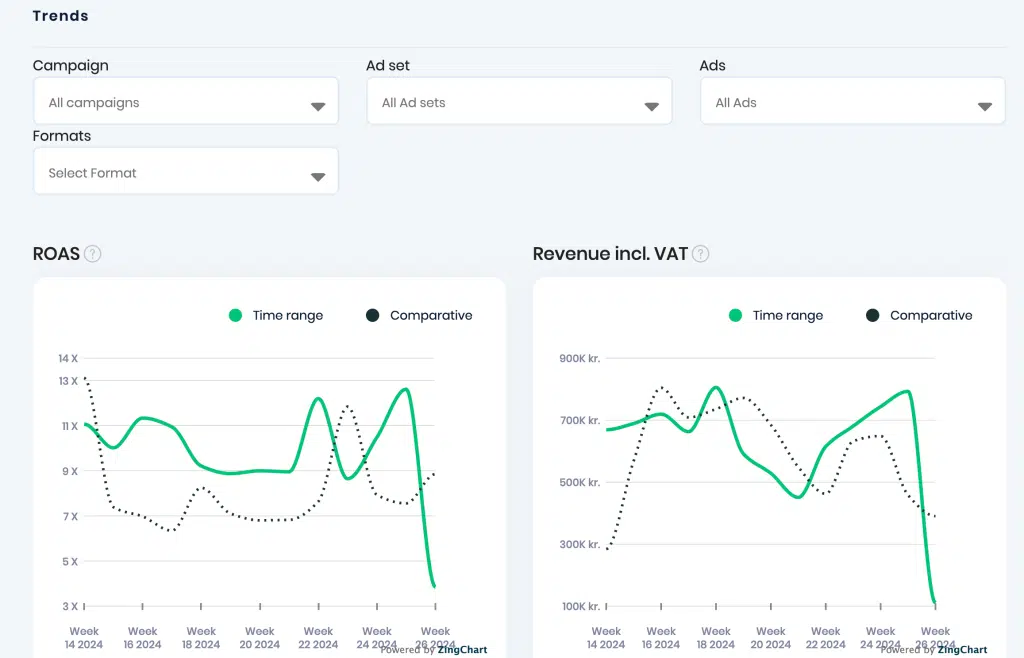
Task: Select the 5 X axis label
Action: pos(70,561)
